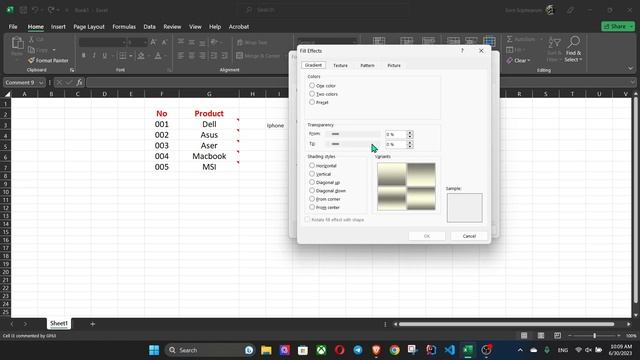Select the One color radio button
The width and height of the screenshot is (640, 360).
312,85
